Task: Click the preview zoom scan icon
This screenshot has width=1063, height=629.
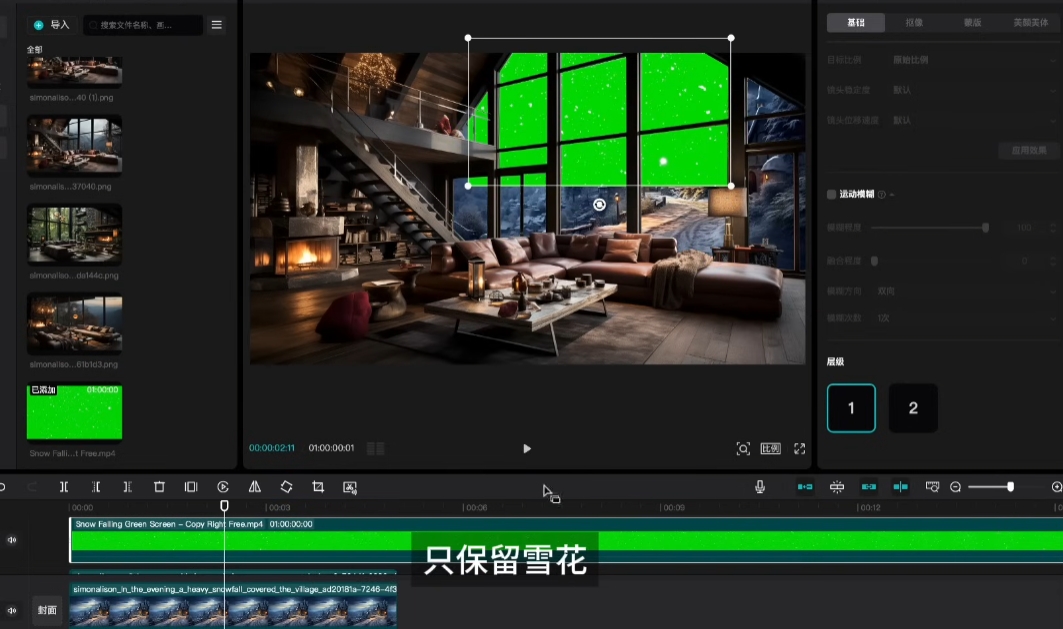Action: [x=743, y=449]
